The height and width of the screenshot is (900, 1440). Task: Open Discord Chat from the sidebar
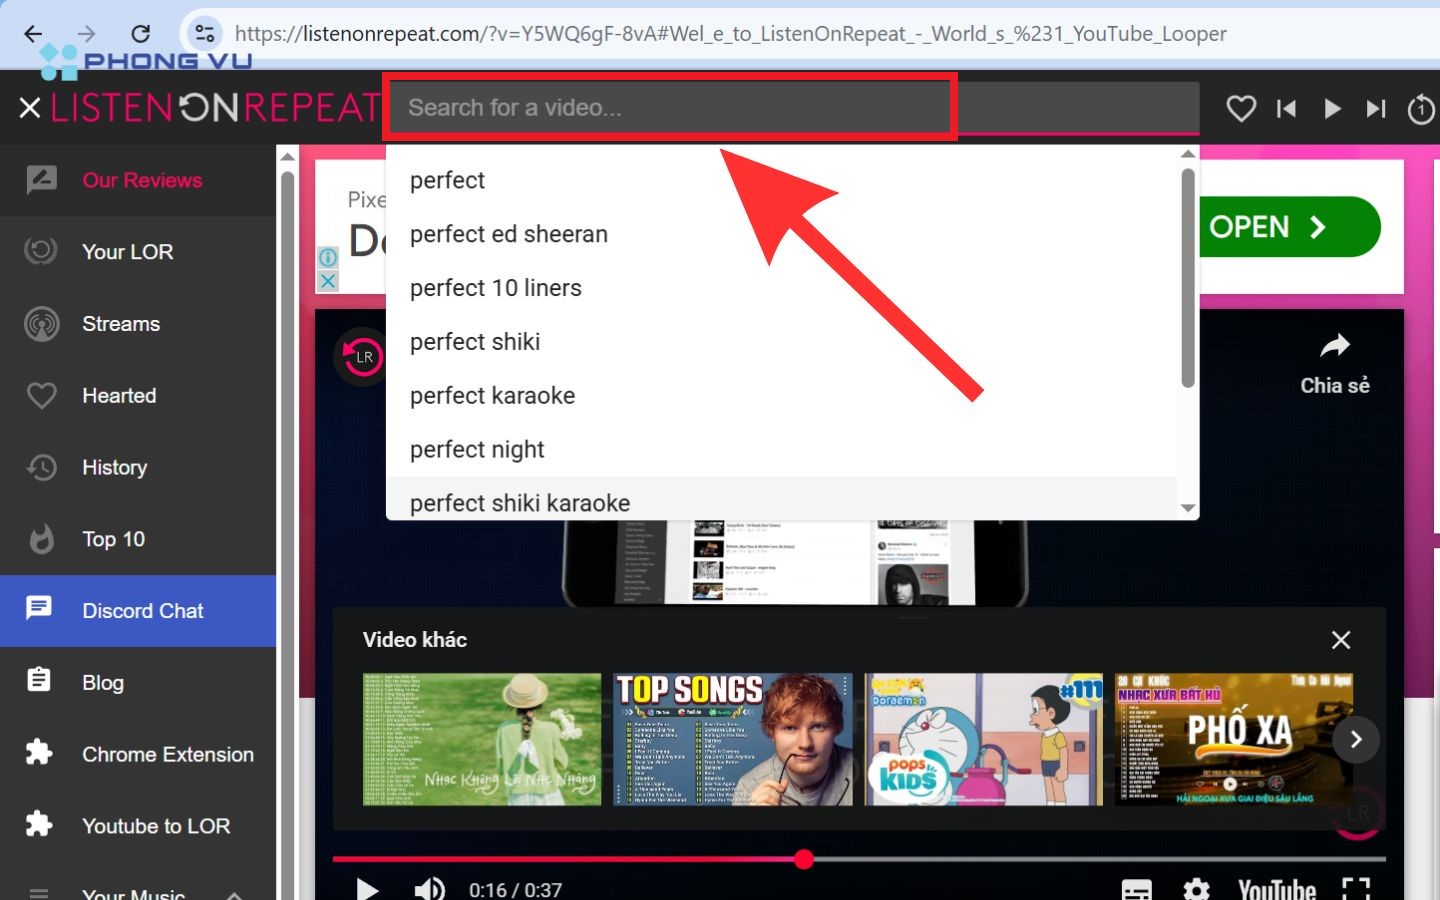[x=142, y=611]
